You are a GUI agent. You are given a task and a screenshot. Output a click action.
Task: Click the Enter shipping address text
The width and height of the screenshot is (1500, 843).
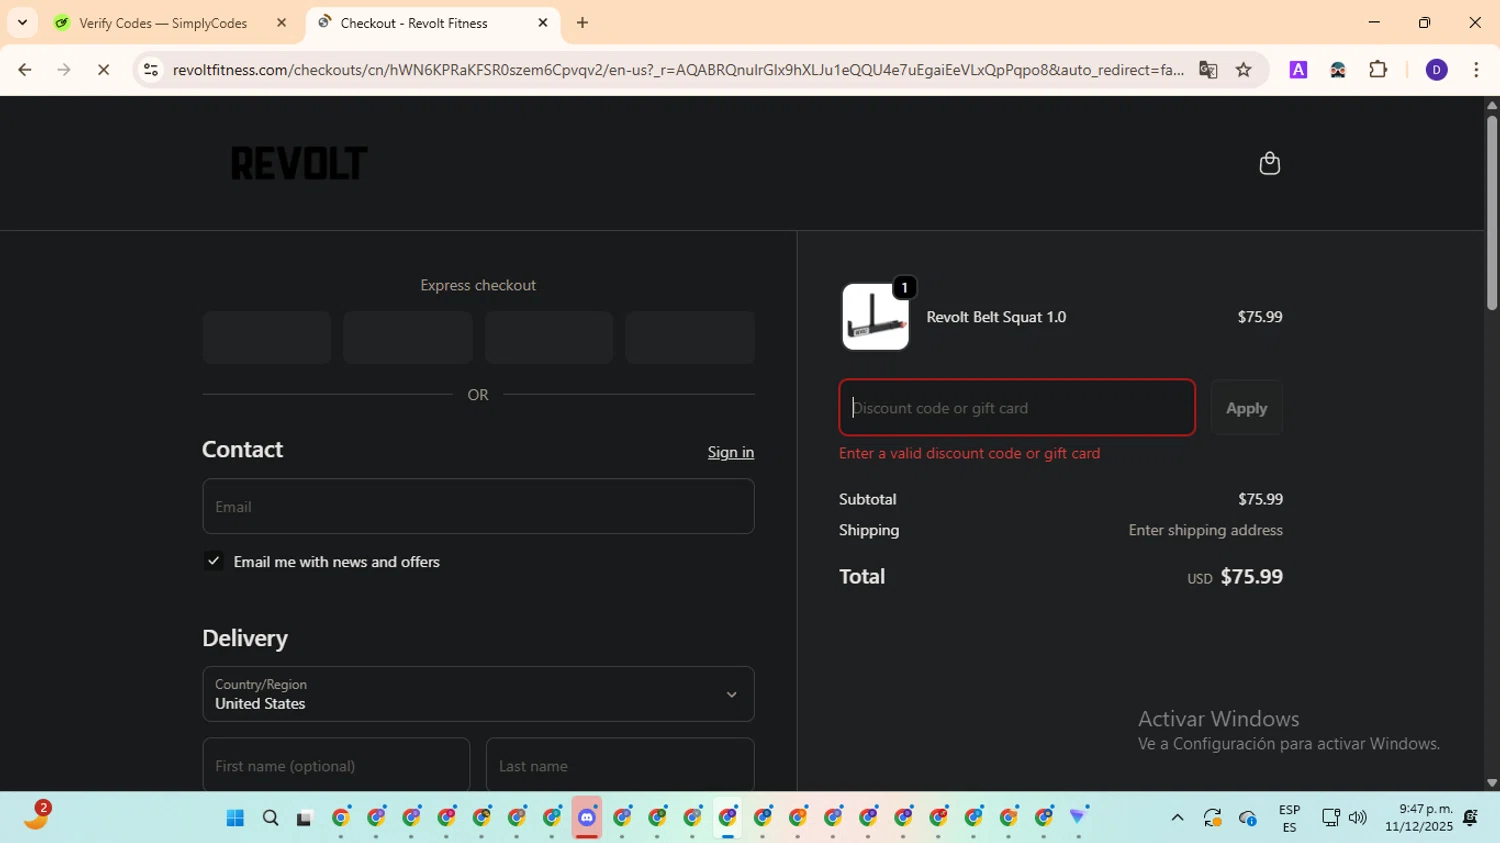pos(1205,530)
